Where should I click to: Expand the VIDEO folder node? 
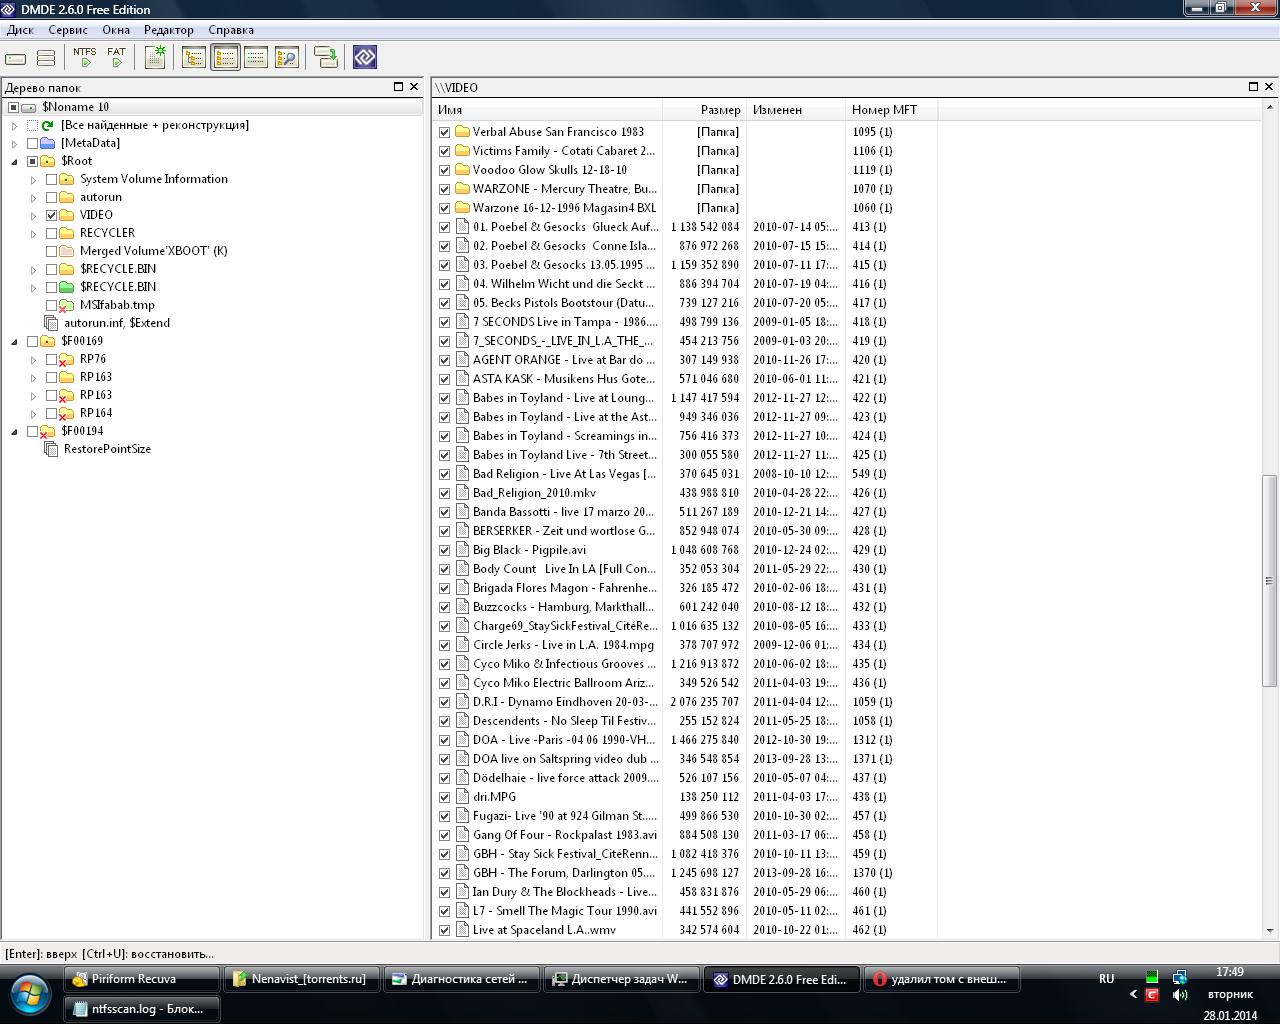pos(34,215)
